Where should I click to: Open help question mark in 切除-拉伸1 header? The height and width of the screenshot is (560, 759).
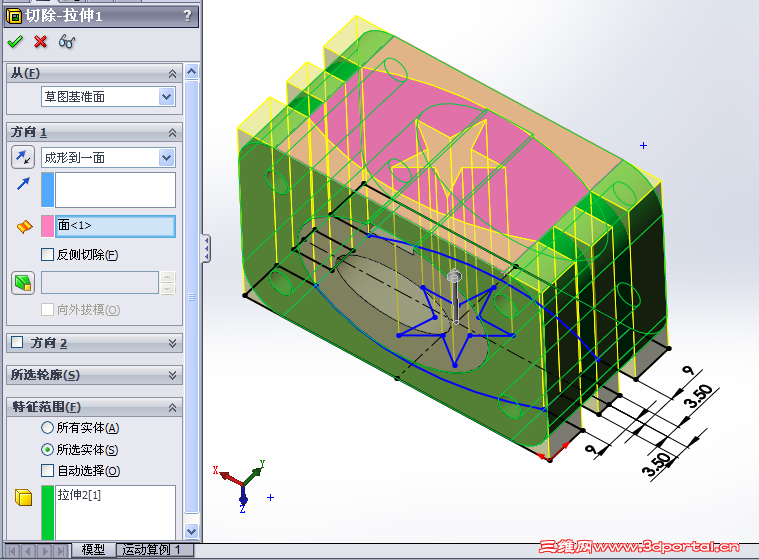pyautogui.click(x=188, y=16)
